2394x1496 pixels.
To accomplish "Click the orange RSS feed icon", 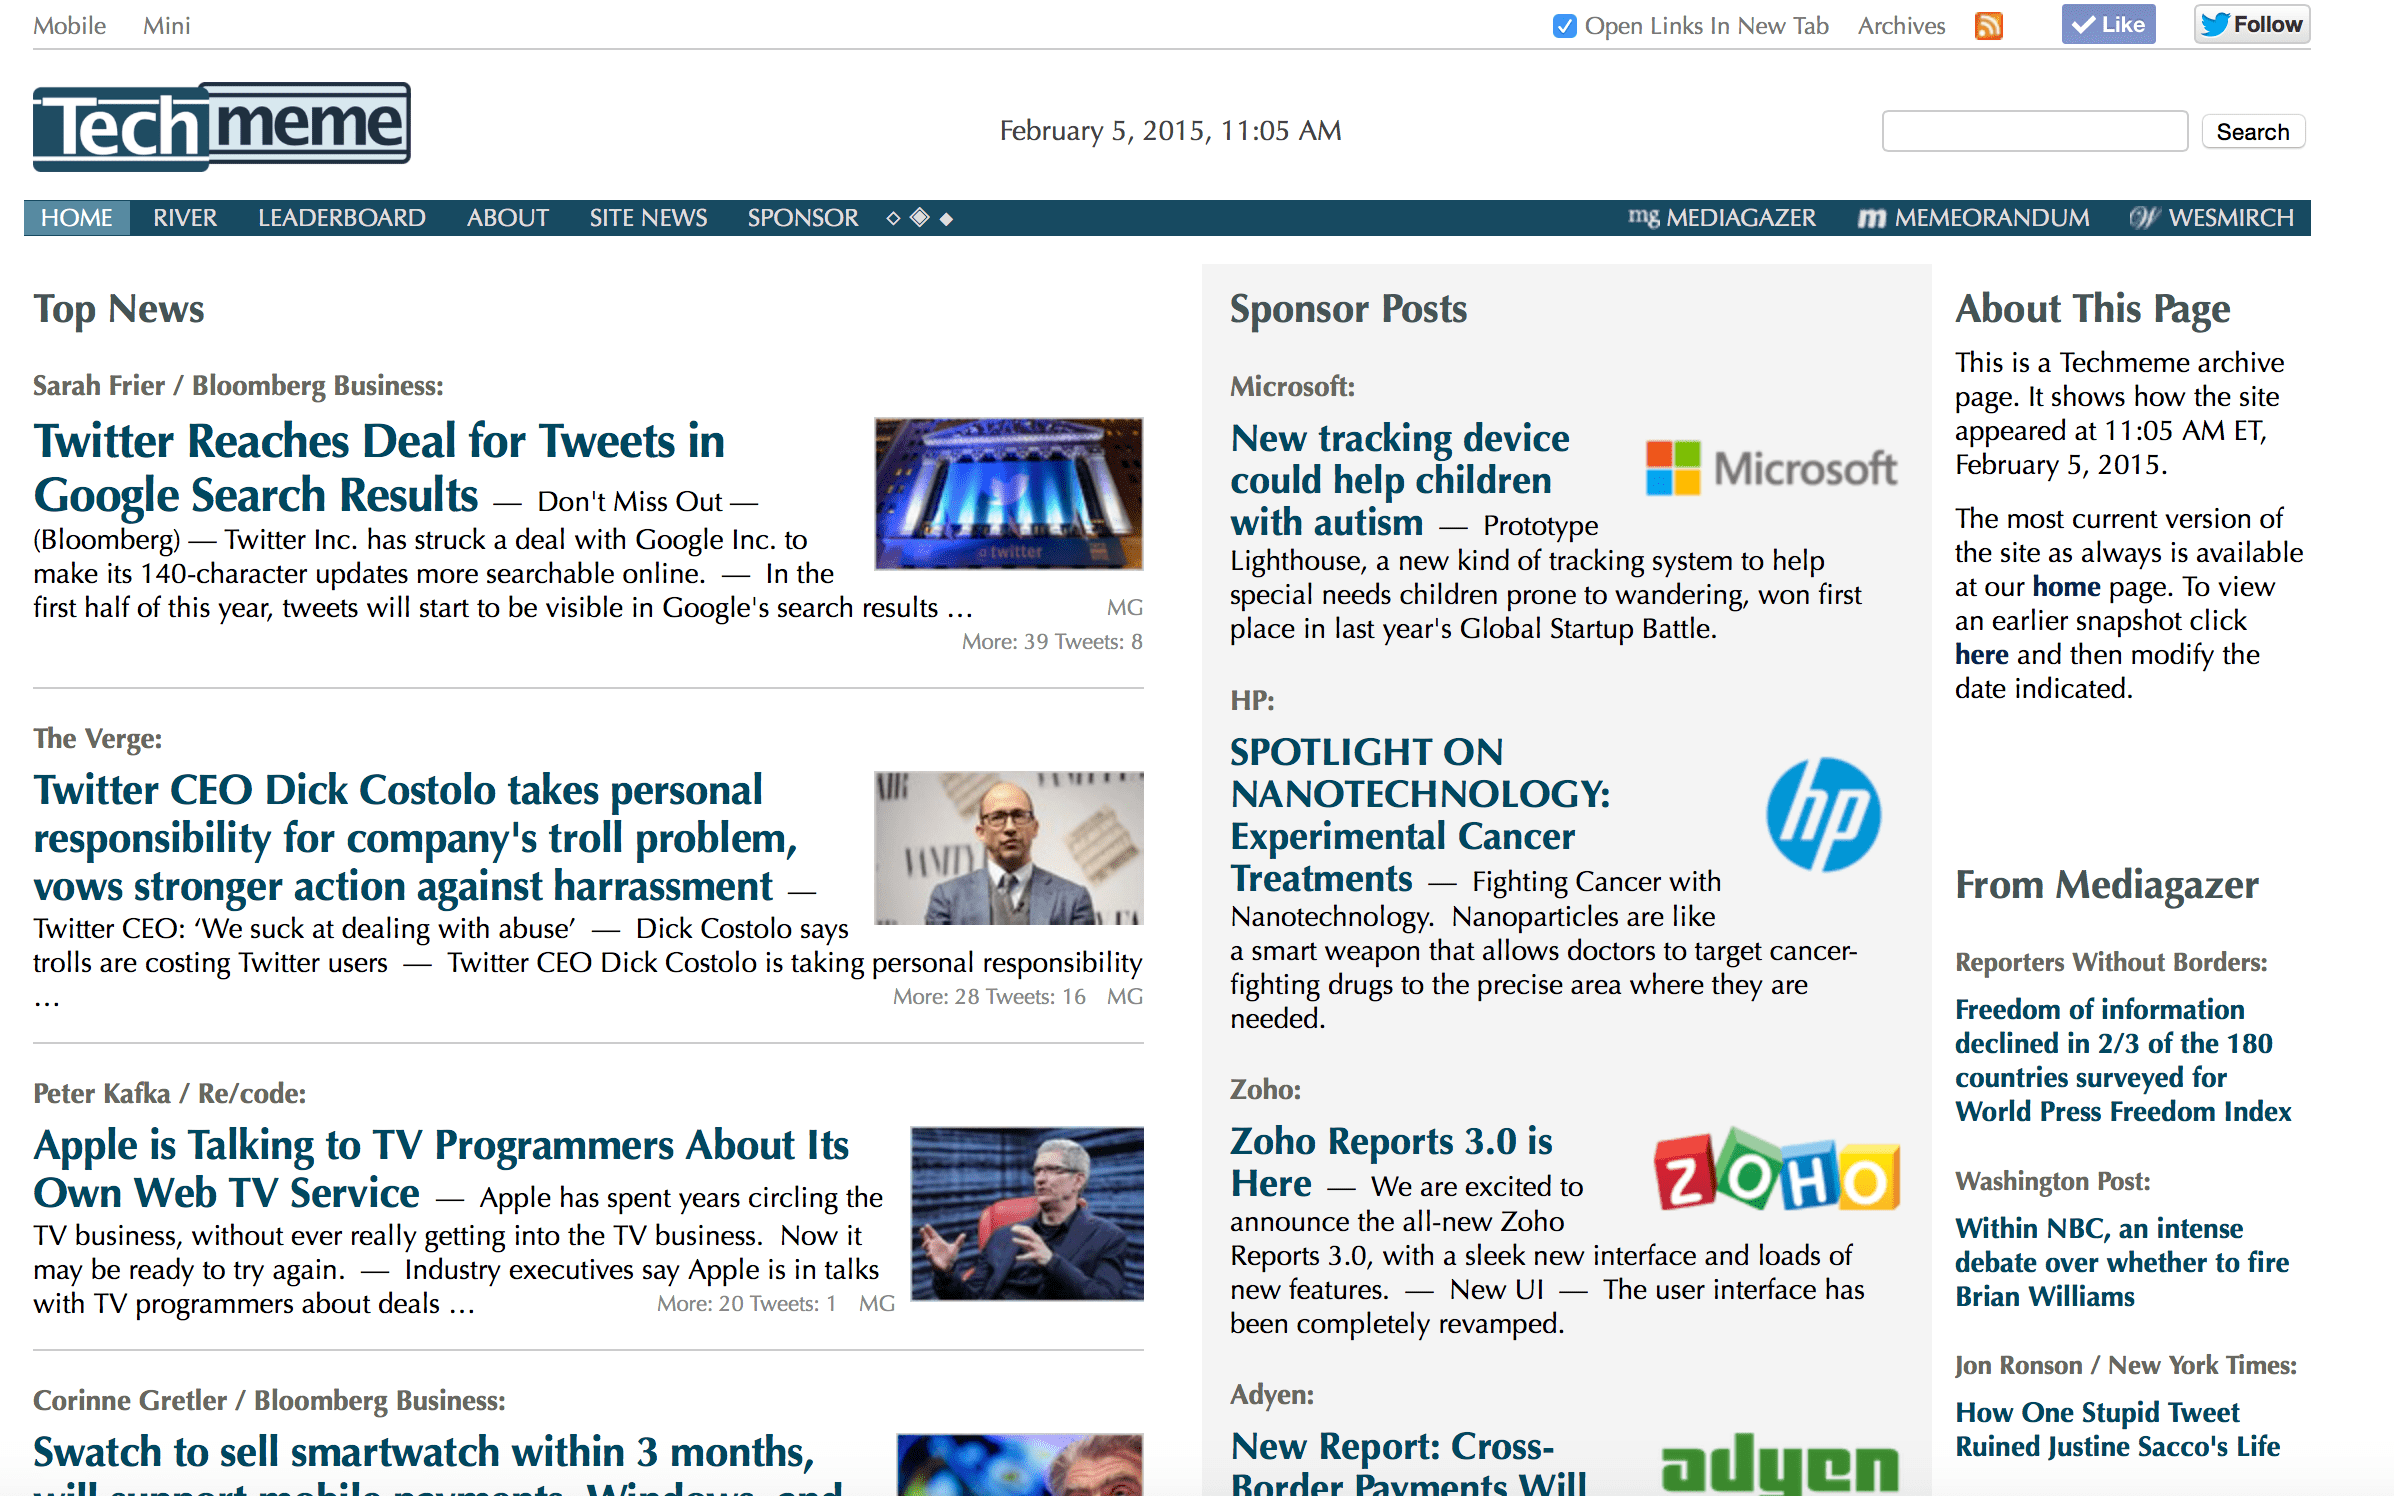I will [1988, 26].
